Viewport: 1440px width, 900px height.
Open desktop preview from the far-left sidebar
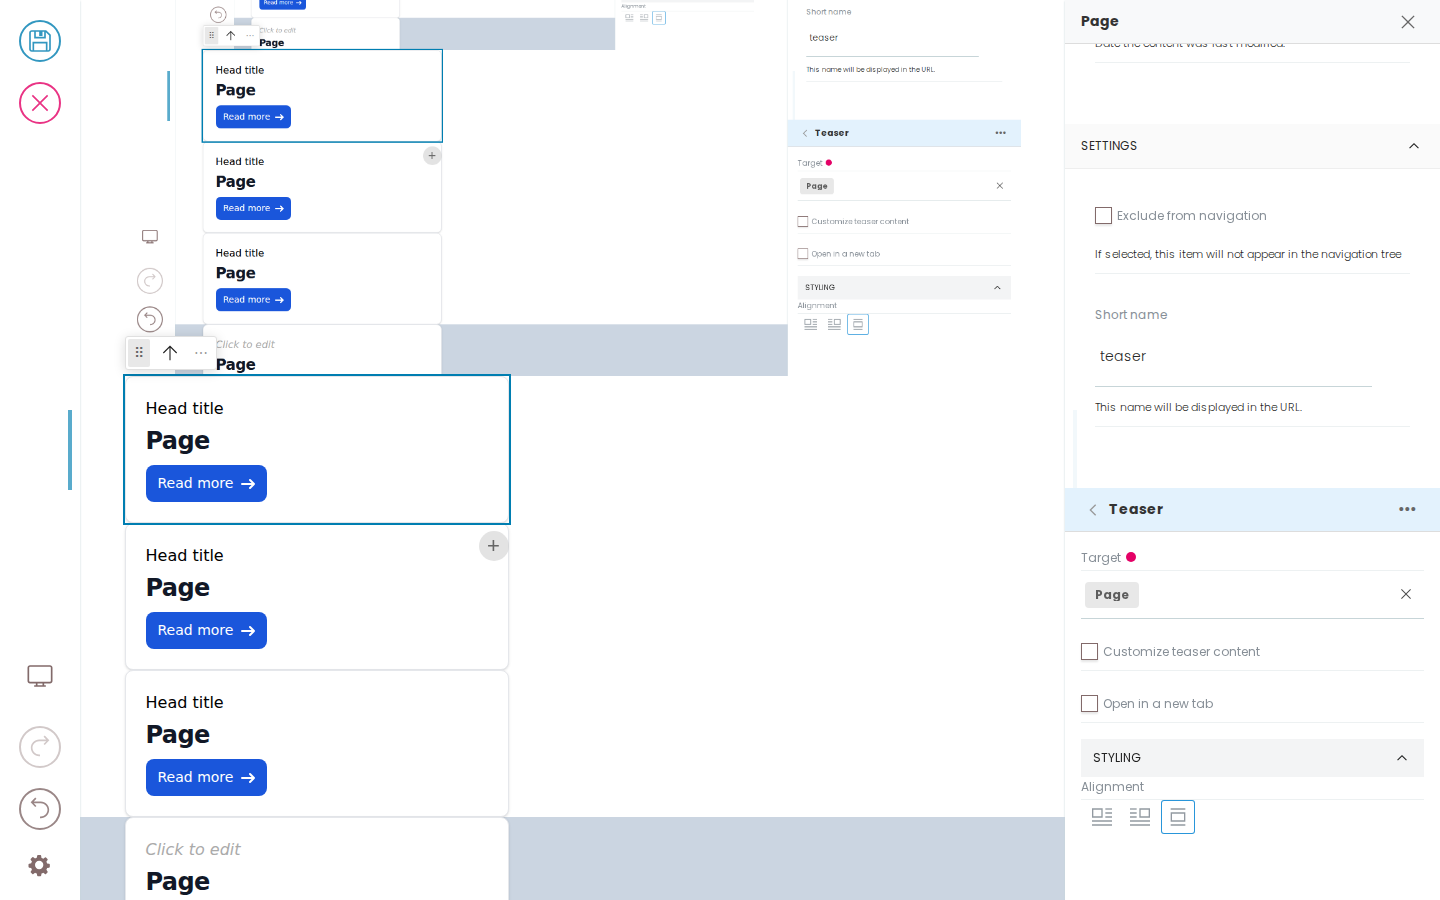point(40,676)
